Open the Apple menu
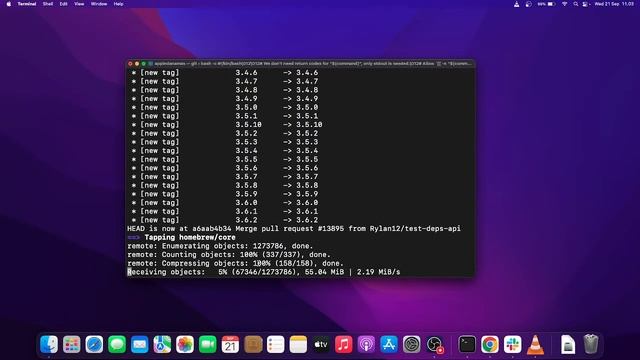Screen dimensions: 640x360 pos(9,4)
